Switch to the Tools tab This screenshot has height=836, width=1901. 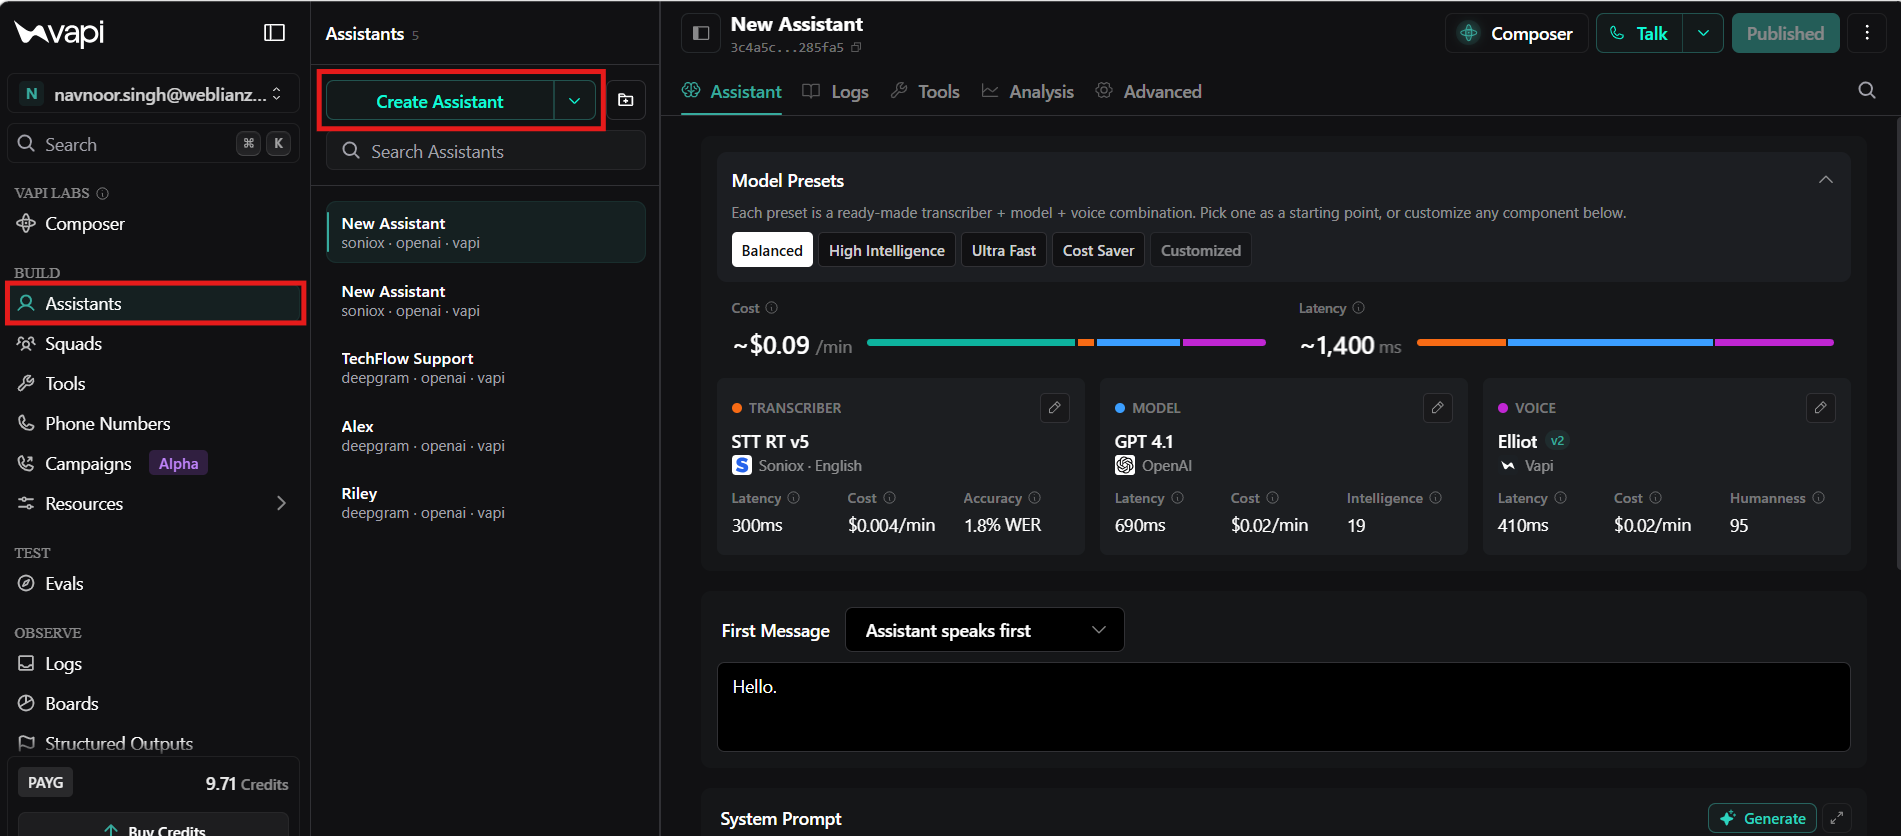(925, 91)
